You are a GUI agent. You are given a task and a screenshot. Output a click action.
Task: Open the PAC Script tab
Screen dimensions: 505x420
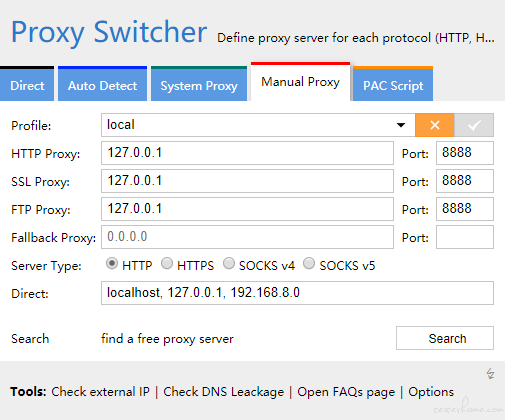393,84
